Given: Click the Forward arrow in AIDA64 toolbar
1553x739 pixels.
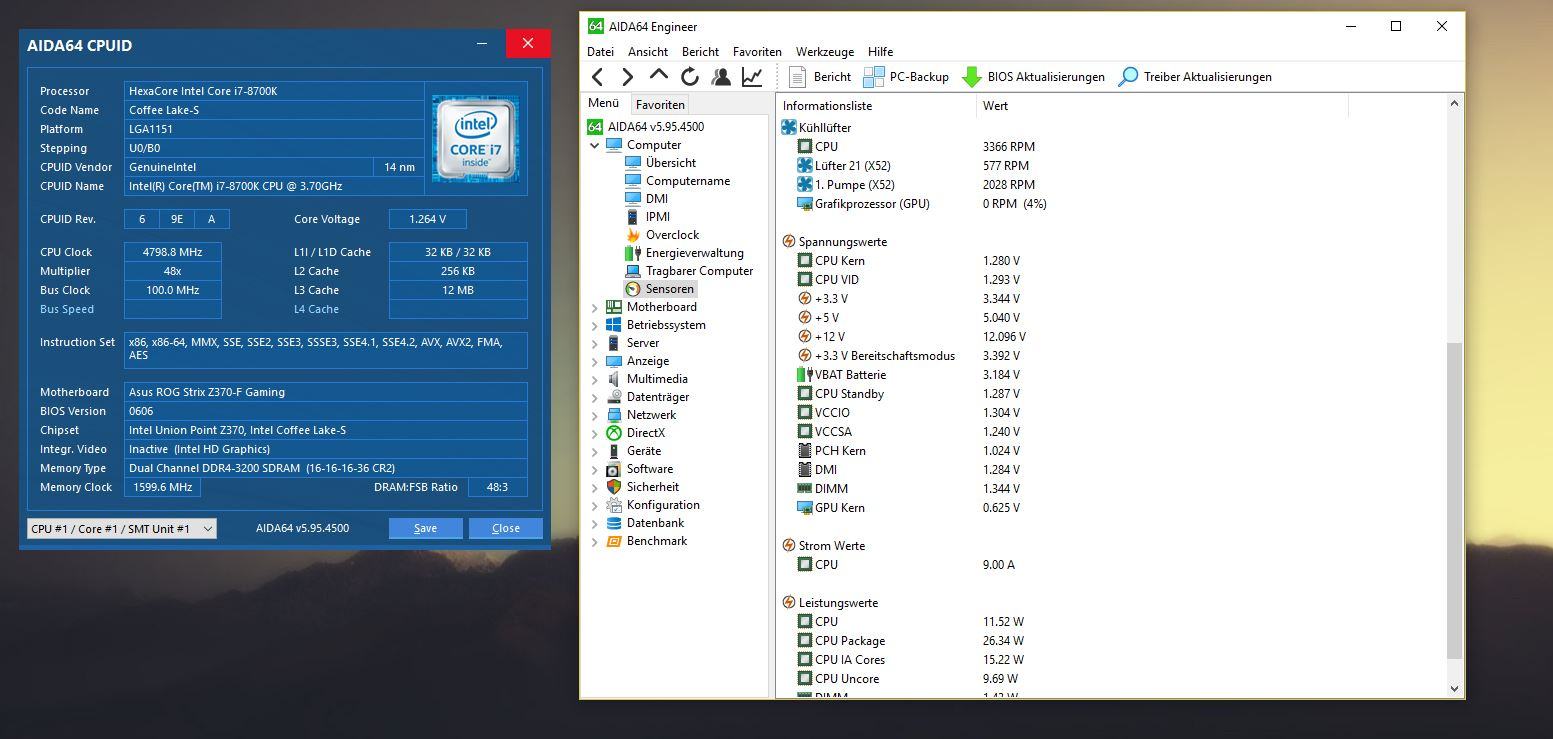Looking at the screenshot, I should coord(627,77).
